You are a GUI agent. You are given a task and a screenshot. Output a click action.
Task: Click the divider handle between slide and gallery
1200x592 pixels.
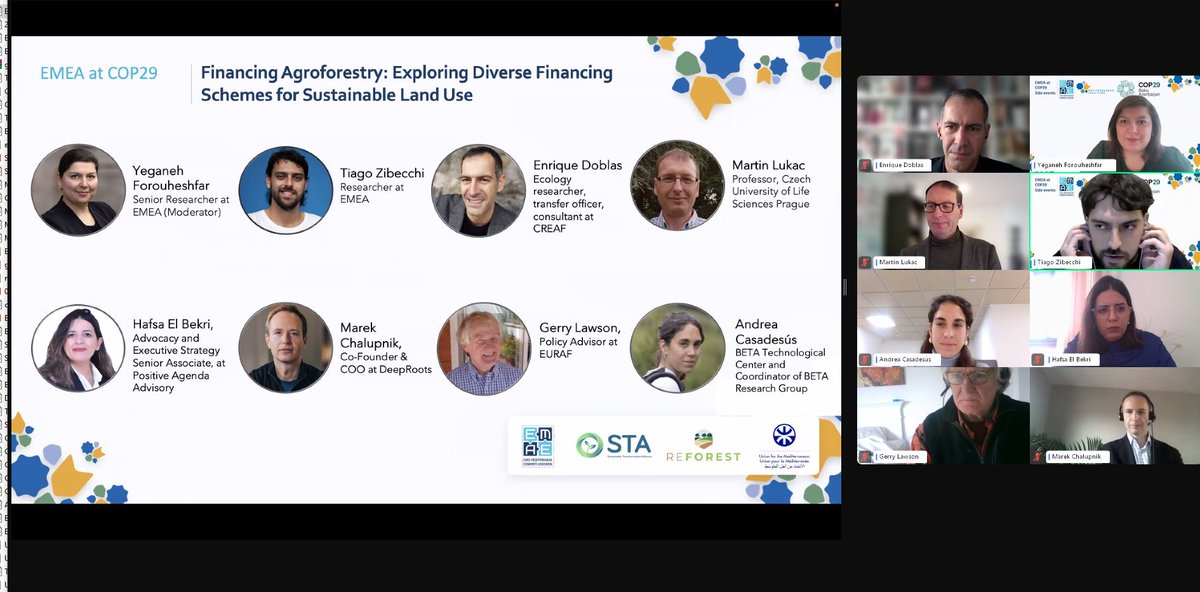(x=846, y=287)
